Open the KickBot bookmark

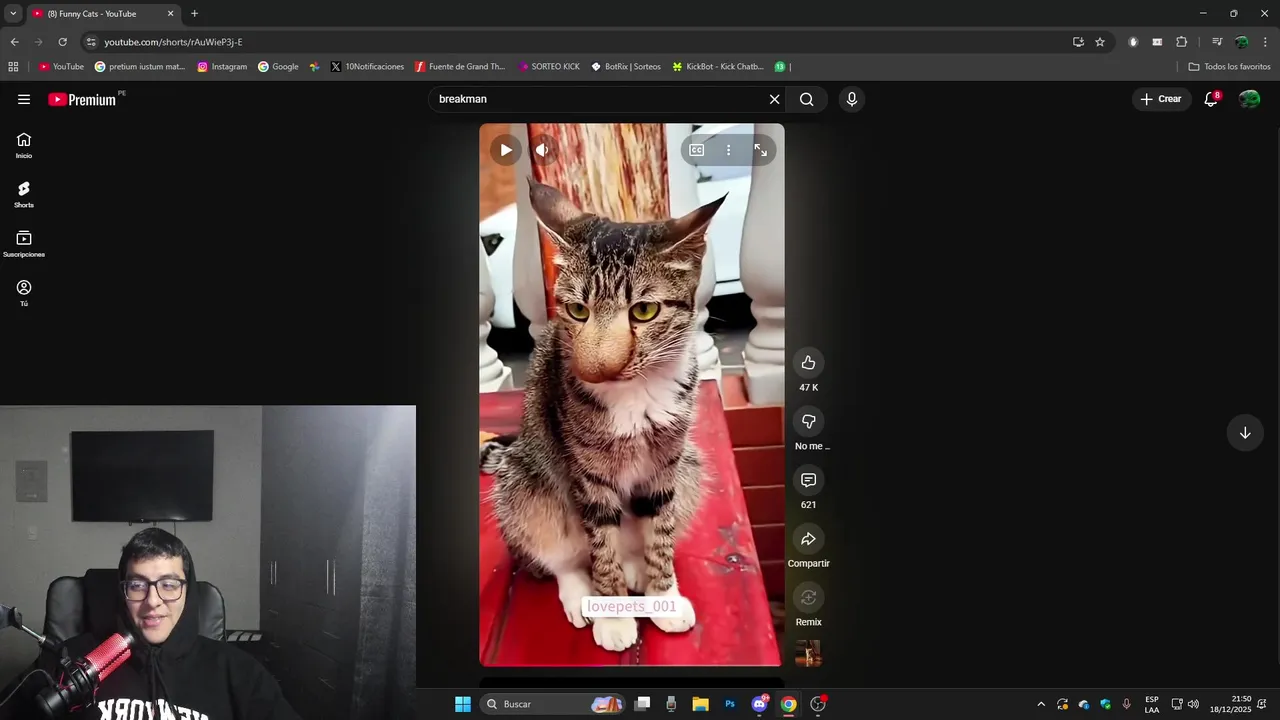tap(717, 67)
